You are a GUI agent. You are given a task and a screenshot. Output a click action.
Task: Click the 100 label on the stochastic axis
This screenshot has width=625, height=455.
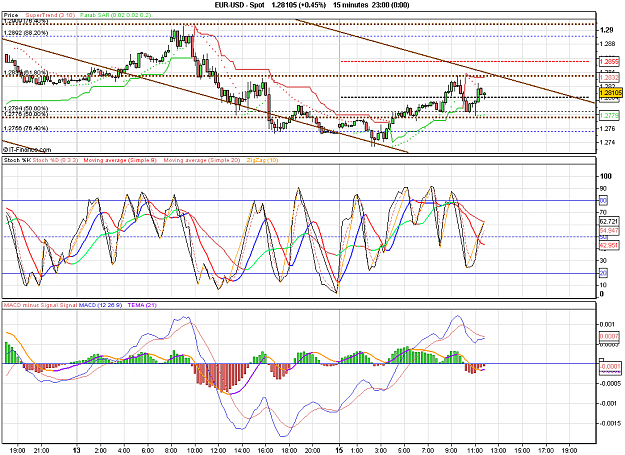tap(605, 176)
